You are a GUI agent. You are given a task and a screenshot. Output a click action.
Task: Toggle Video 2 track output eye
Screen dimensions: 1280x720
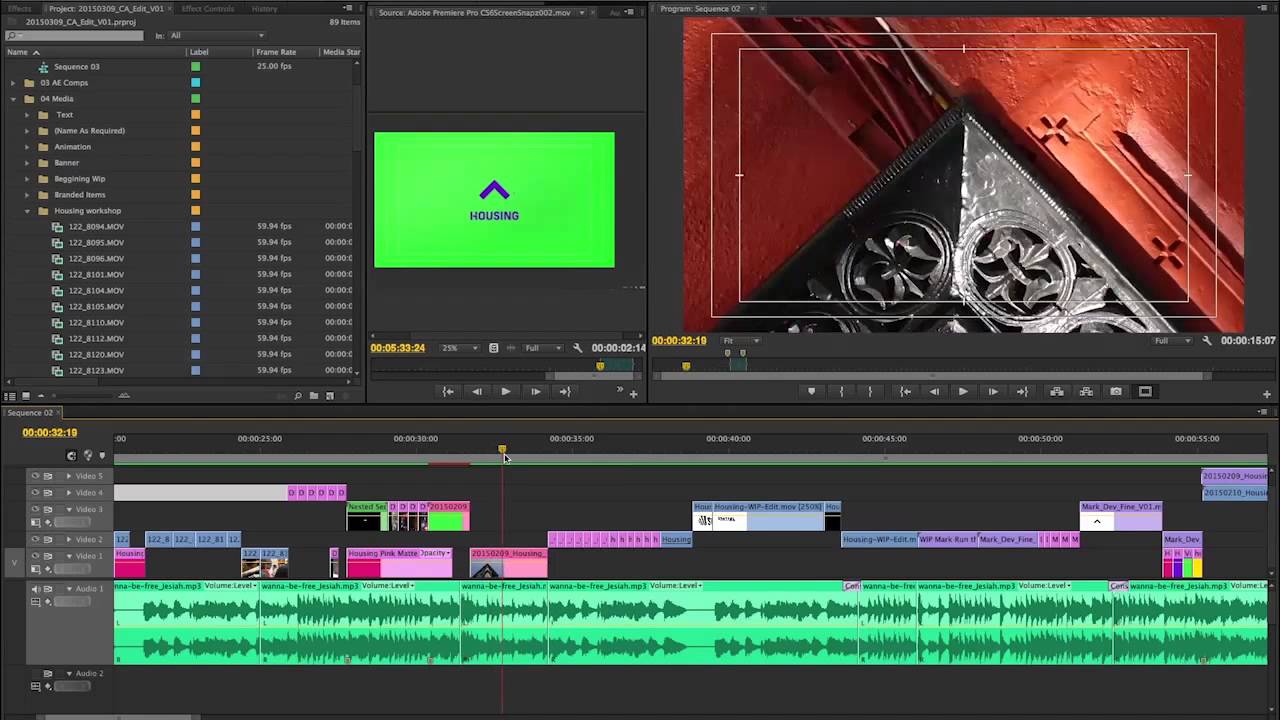(x=35, y=539)
